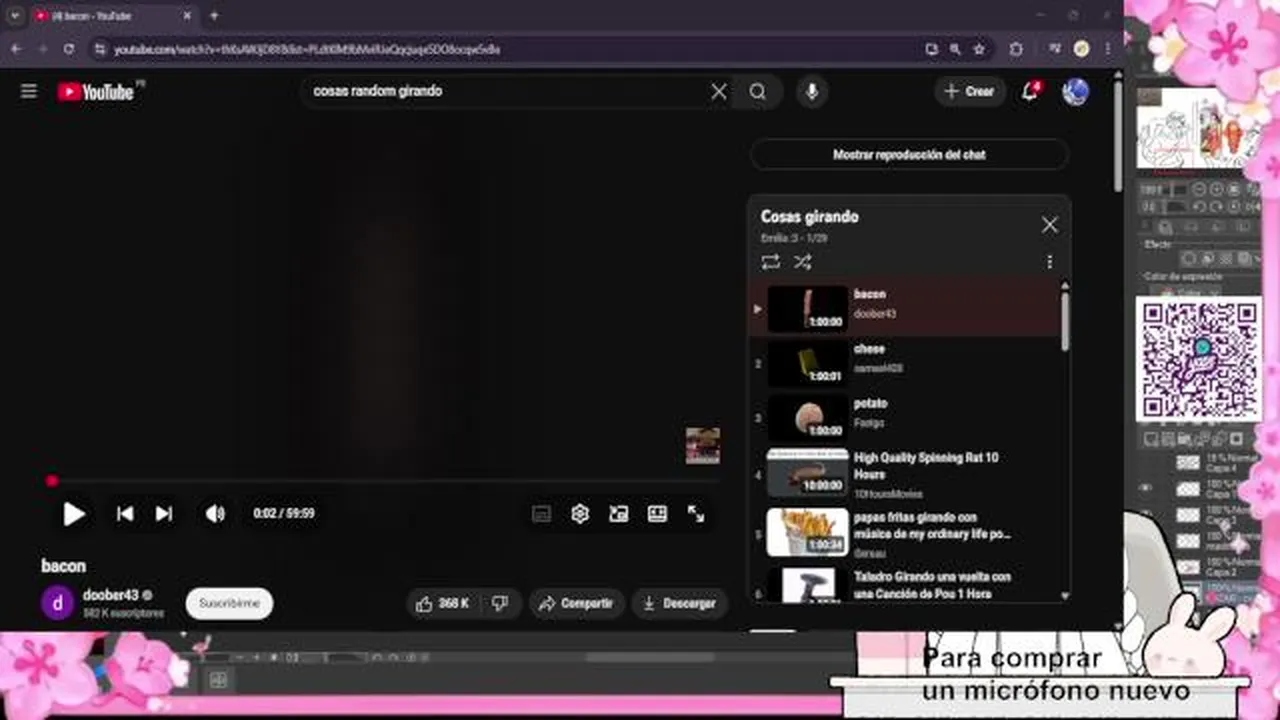Open the doober43 channel name link
Viewport: 1280px width, 720px height.
pyautogui.click(x=111, y=595)
